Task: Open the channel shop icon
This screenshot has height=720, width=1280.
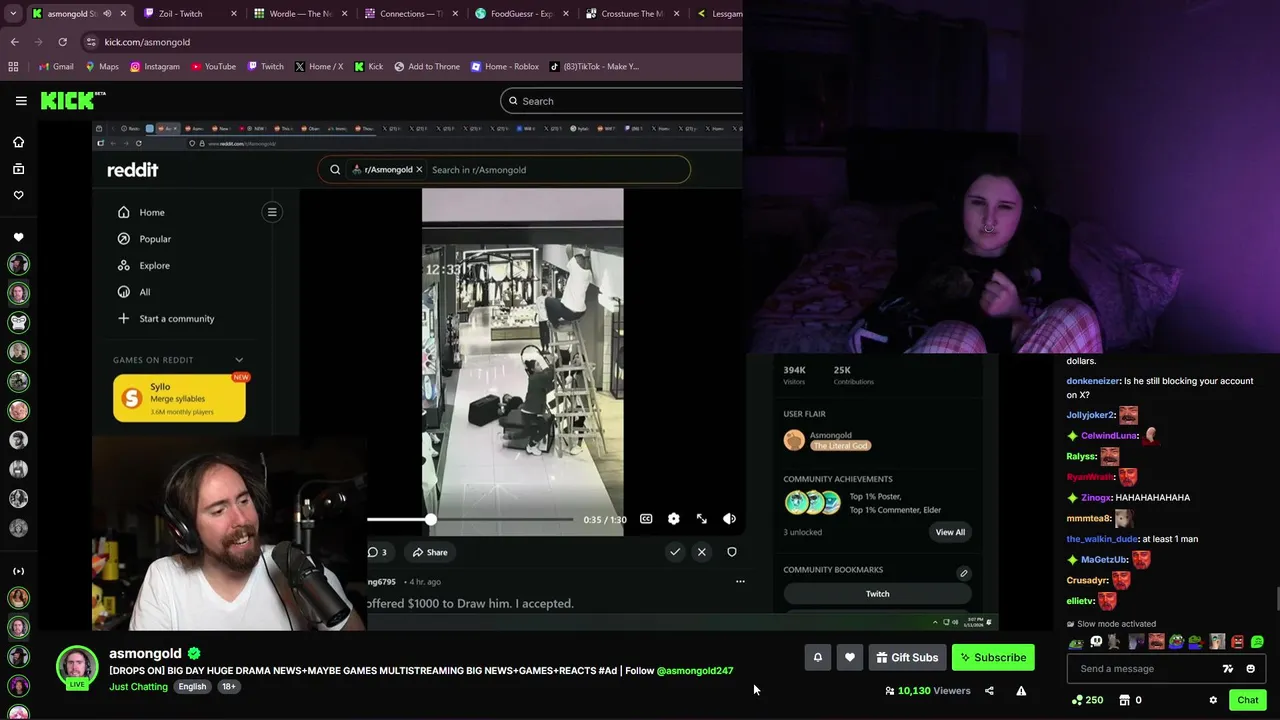Action: tap(1124, 700)
